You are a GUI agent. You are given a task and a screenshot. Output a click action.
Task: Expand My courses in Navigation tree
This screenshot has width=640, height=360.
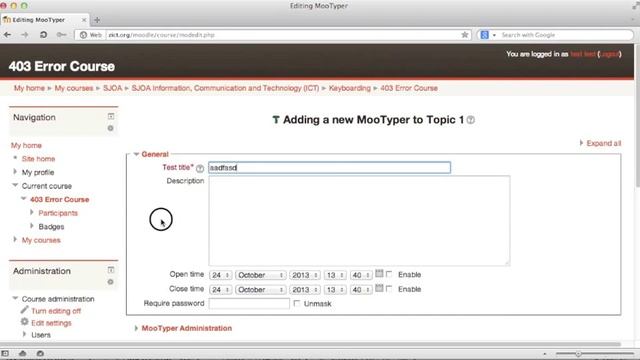coord(15,239)
